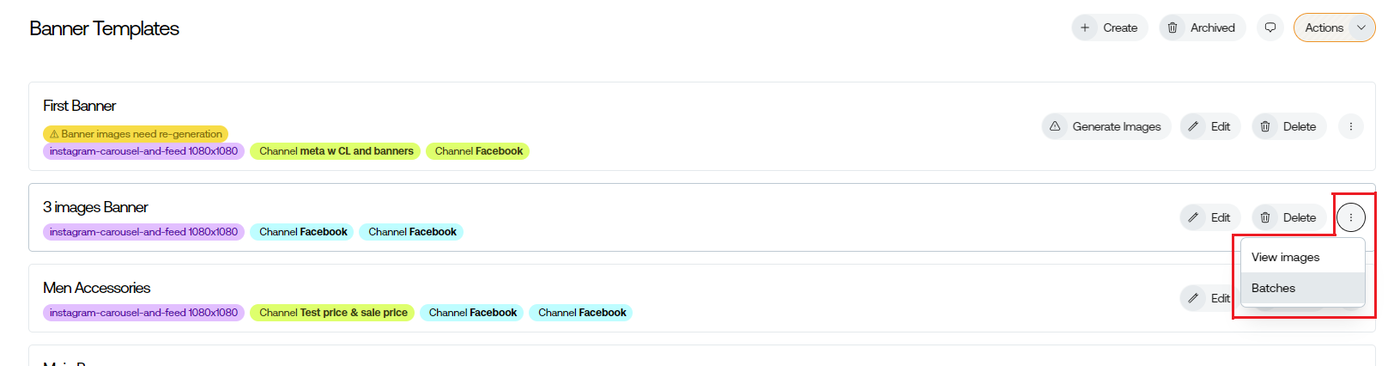Open the Men Accessories template title
Image resolution: width=1400 pixels, height=366 pixels.
97,288
